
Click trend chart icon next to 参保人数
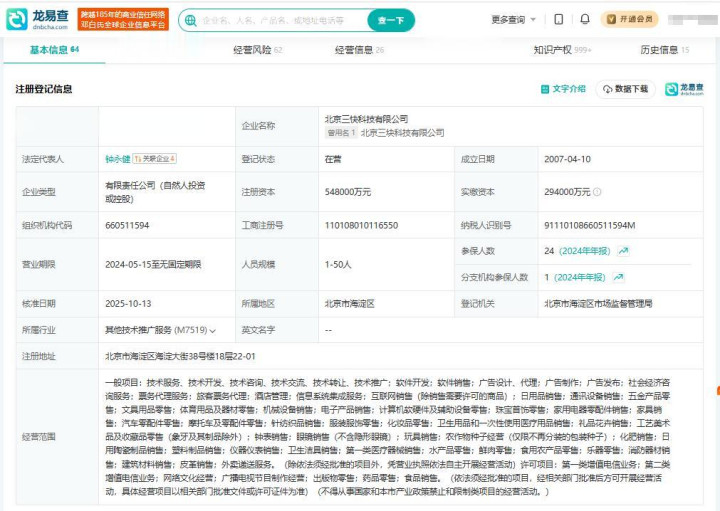pos(623,251)
